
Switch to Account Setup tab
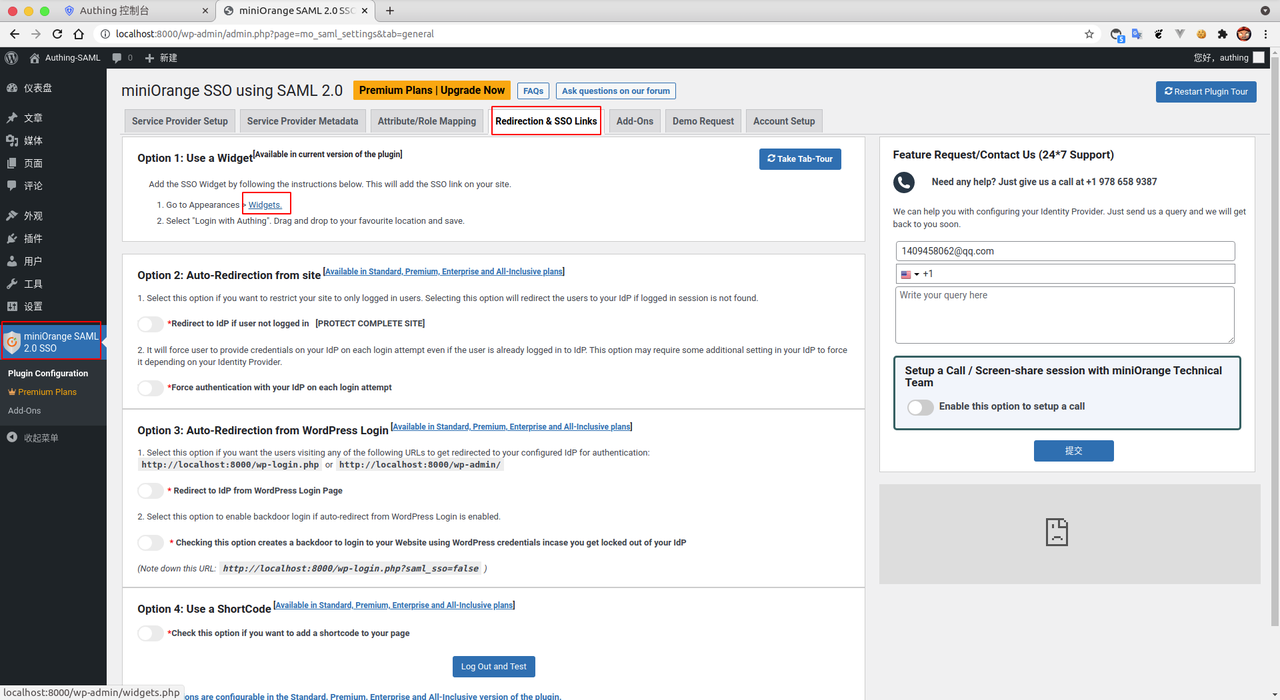pyautogui.click(x=784, y=121)
